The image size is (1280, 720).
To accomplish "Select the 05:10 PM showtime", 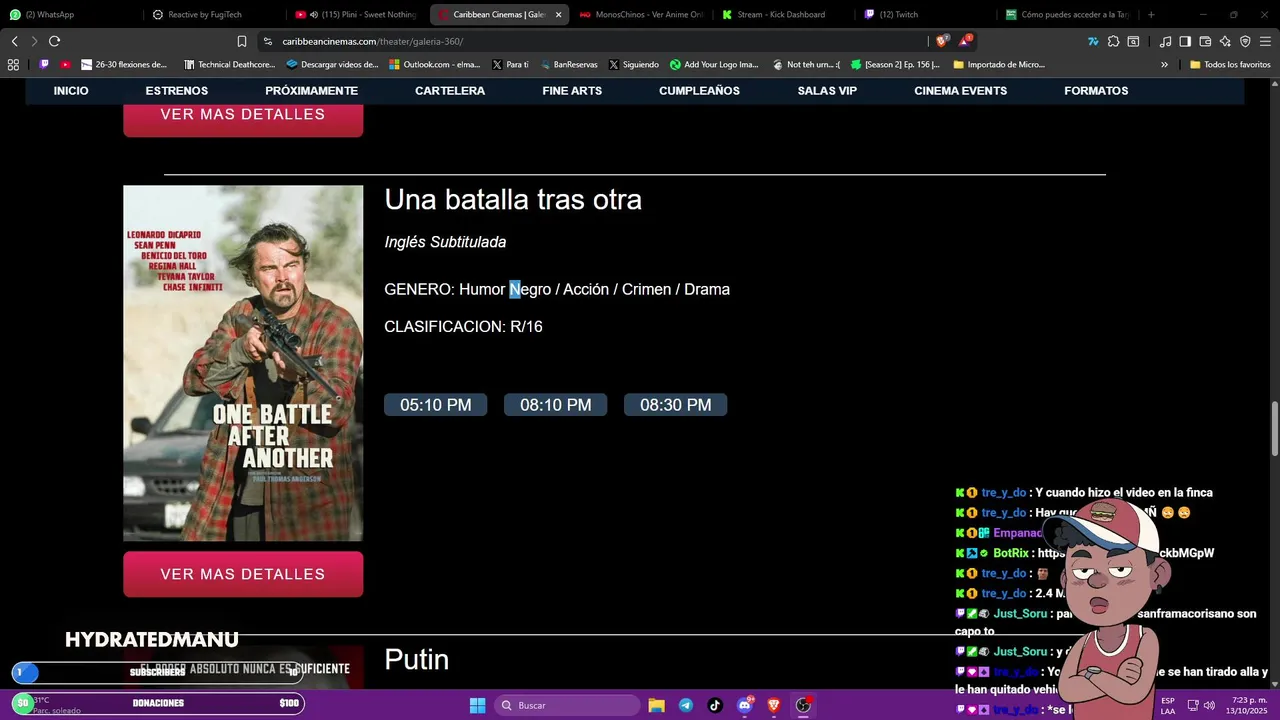I will pyautogui.click(x=435, y=405).
